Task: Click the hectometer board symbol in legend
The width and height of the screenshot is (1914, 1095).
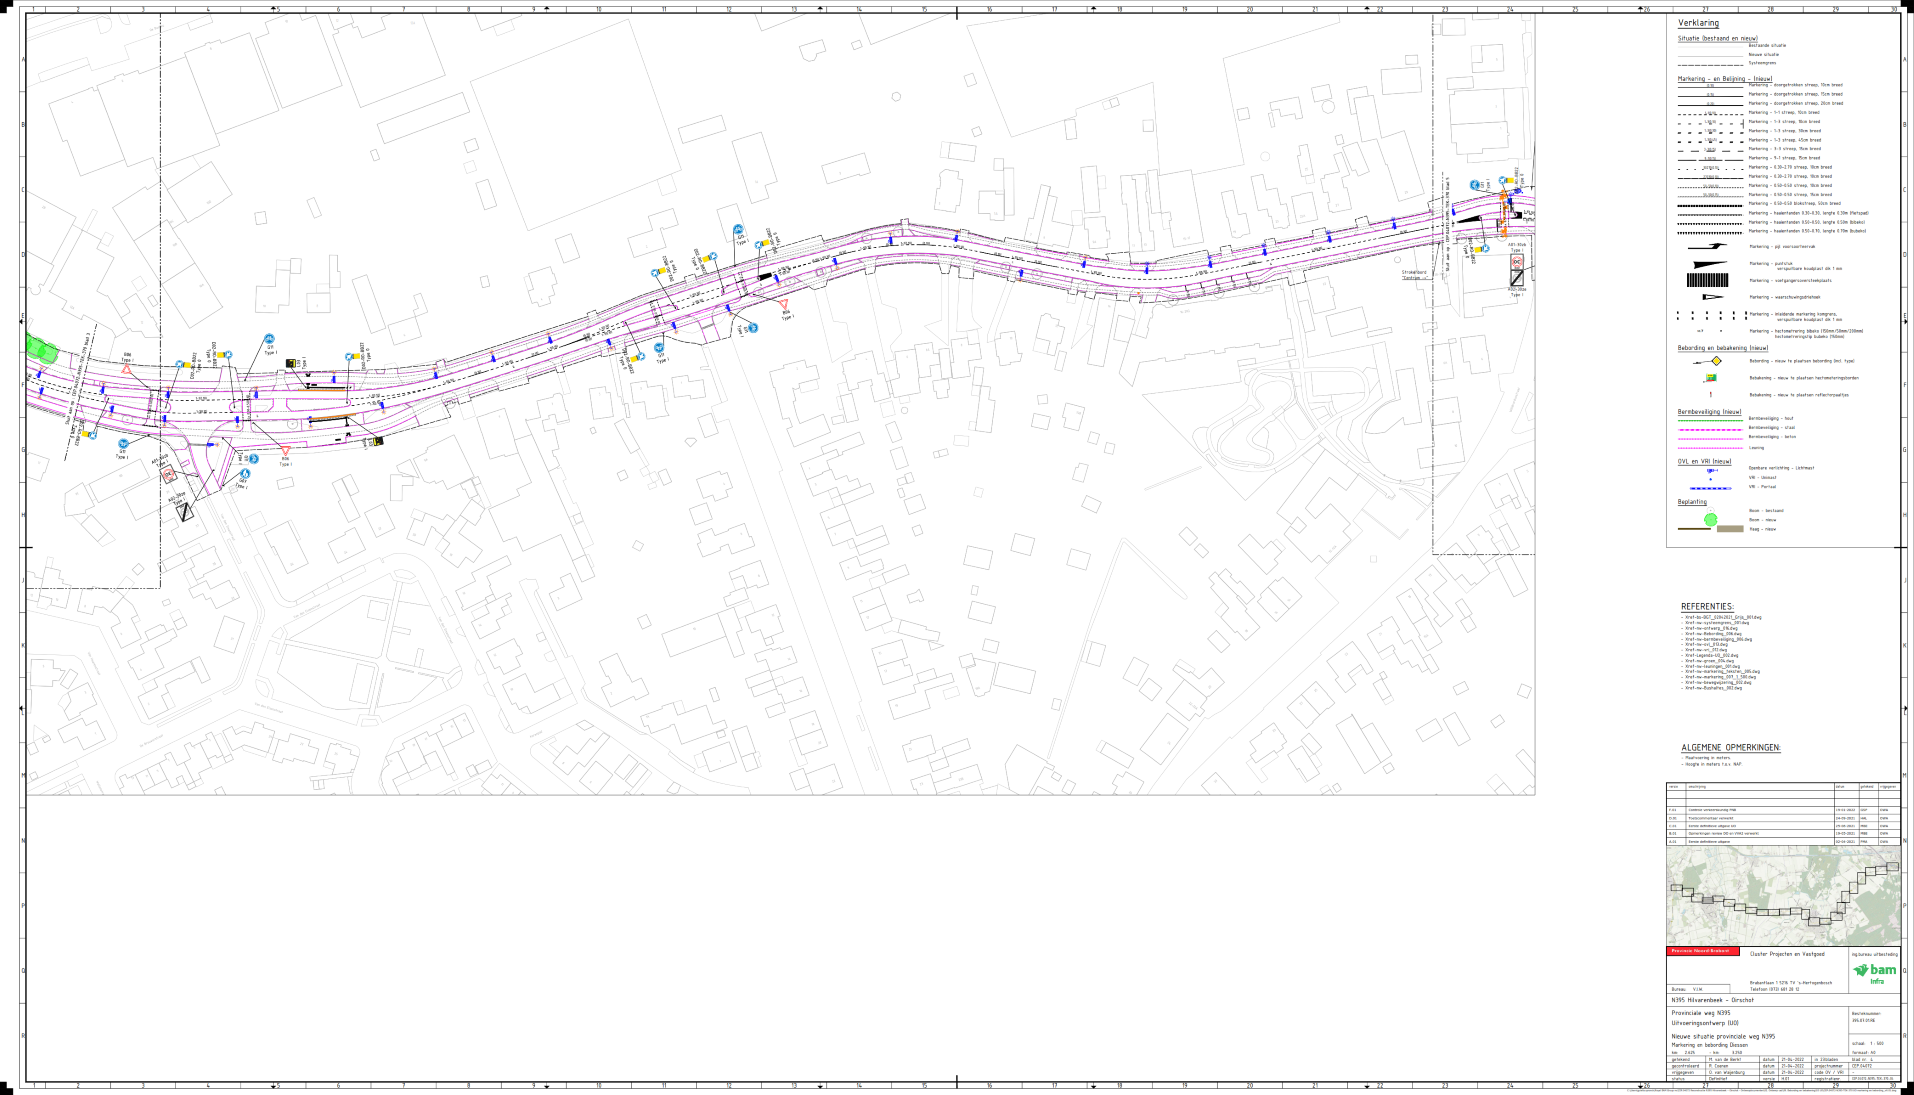Action: click(x=1711, y=378)
